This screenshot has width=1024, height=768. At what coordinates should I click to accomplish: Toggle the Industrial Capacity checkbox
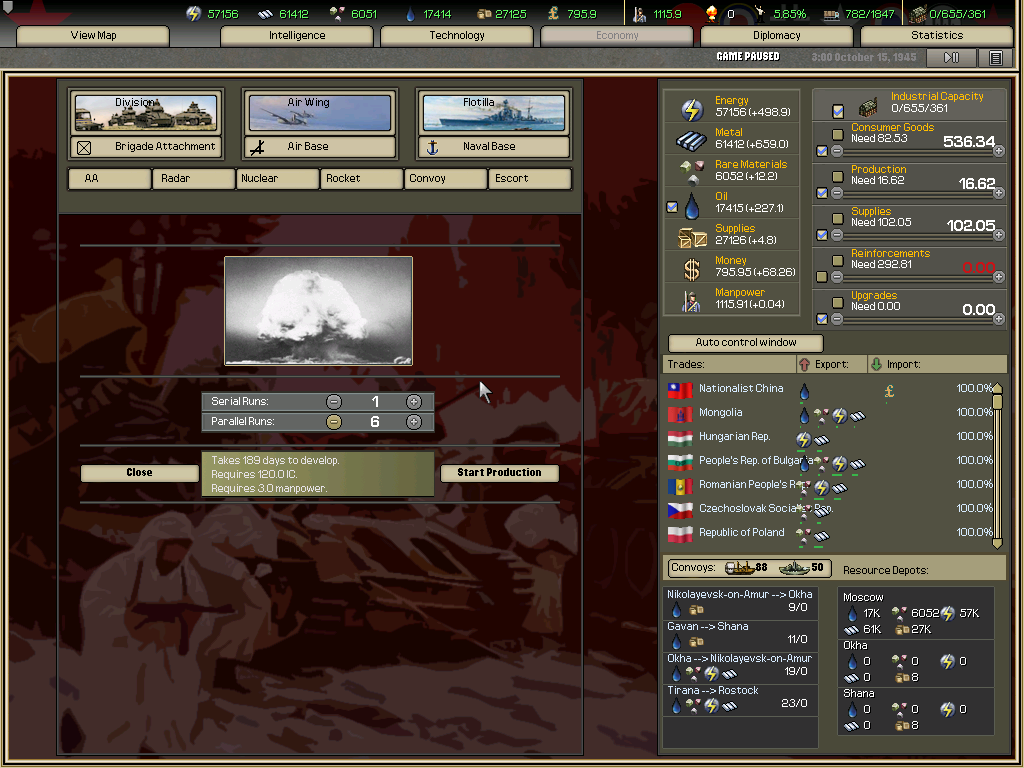[x=838, y=111]
